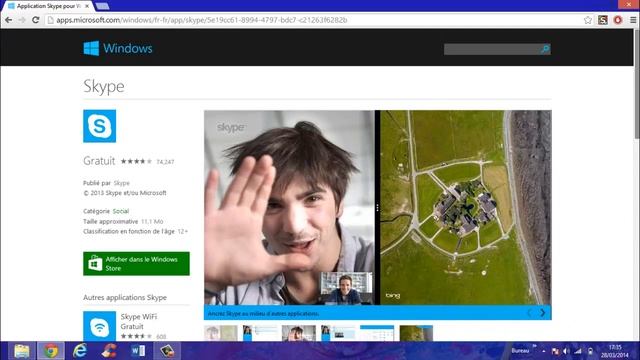Click the Skype page heading
The width and height of the screenshot is (640, 360).
coord(104,86)
